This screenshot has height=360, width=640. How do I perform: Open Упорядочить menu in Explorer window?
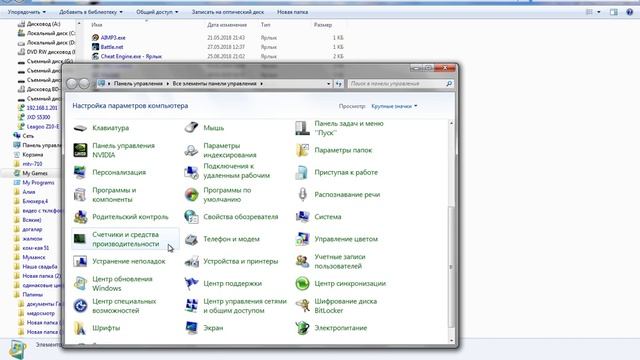[27, 12]
